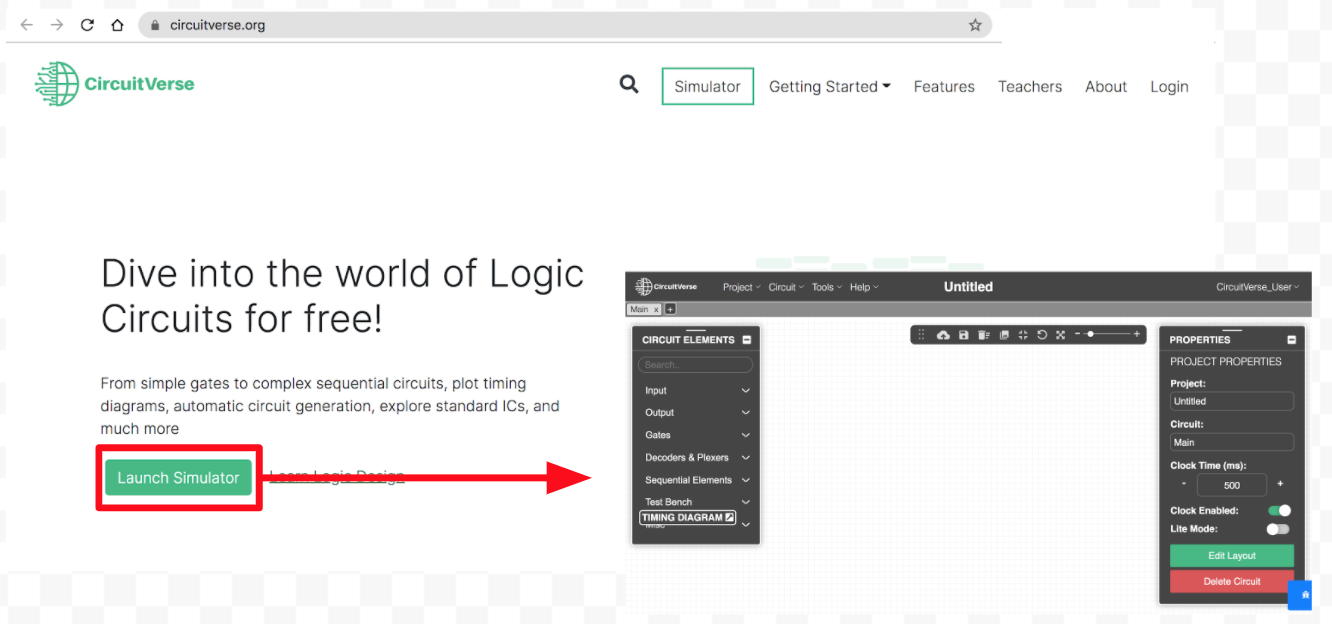Click the delete selected trash icon

tap(983, 335)
